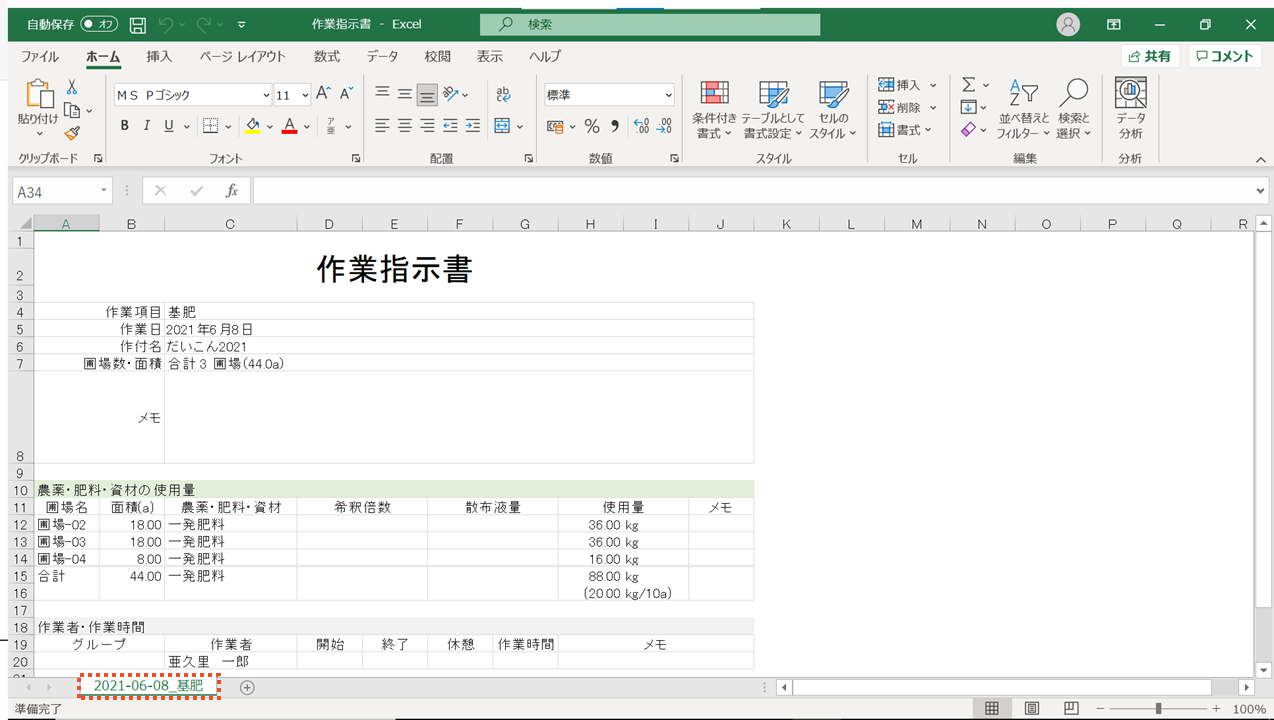
Task: Click the コメント button
Action: (1224, 57)
